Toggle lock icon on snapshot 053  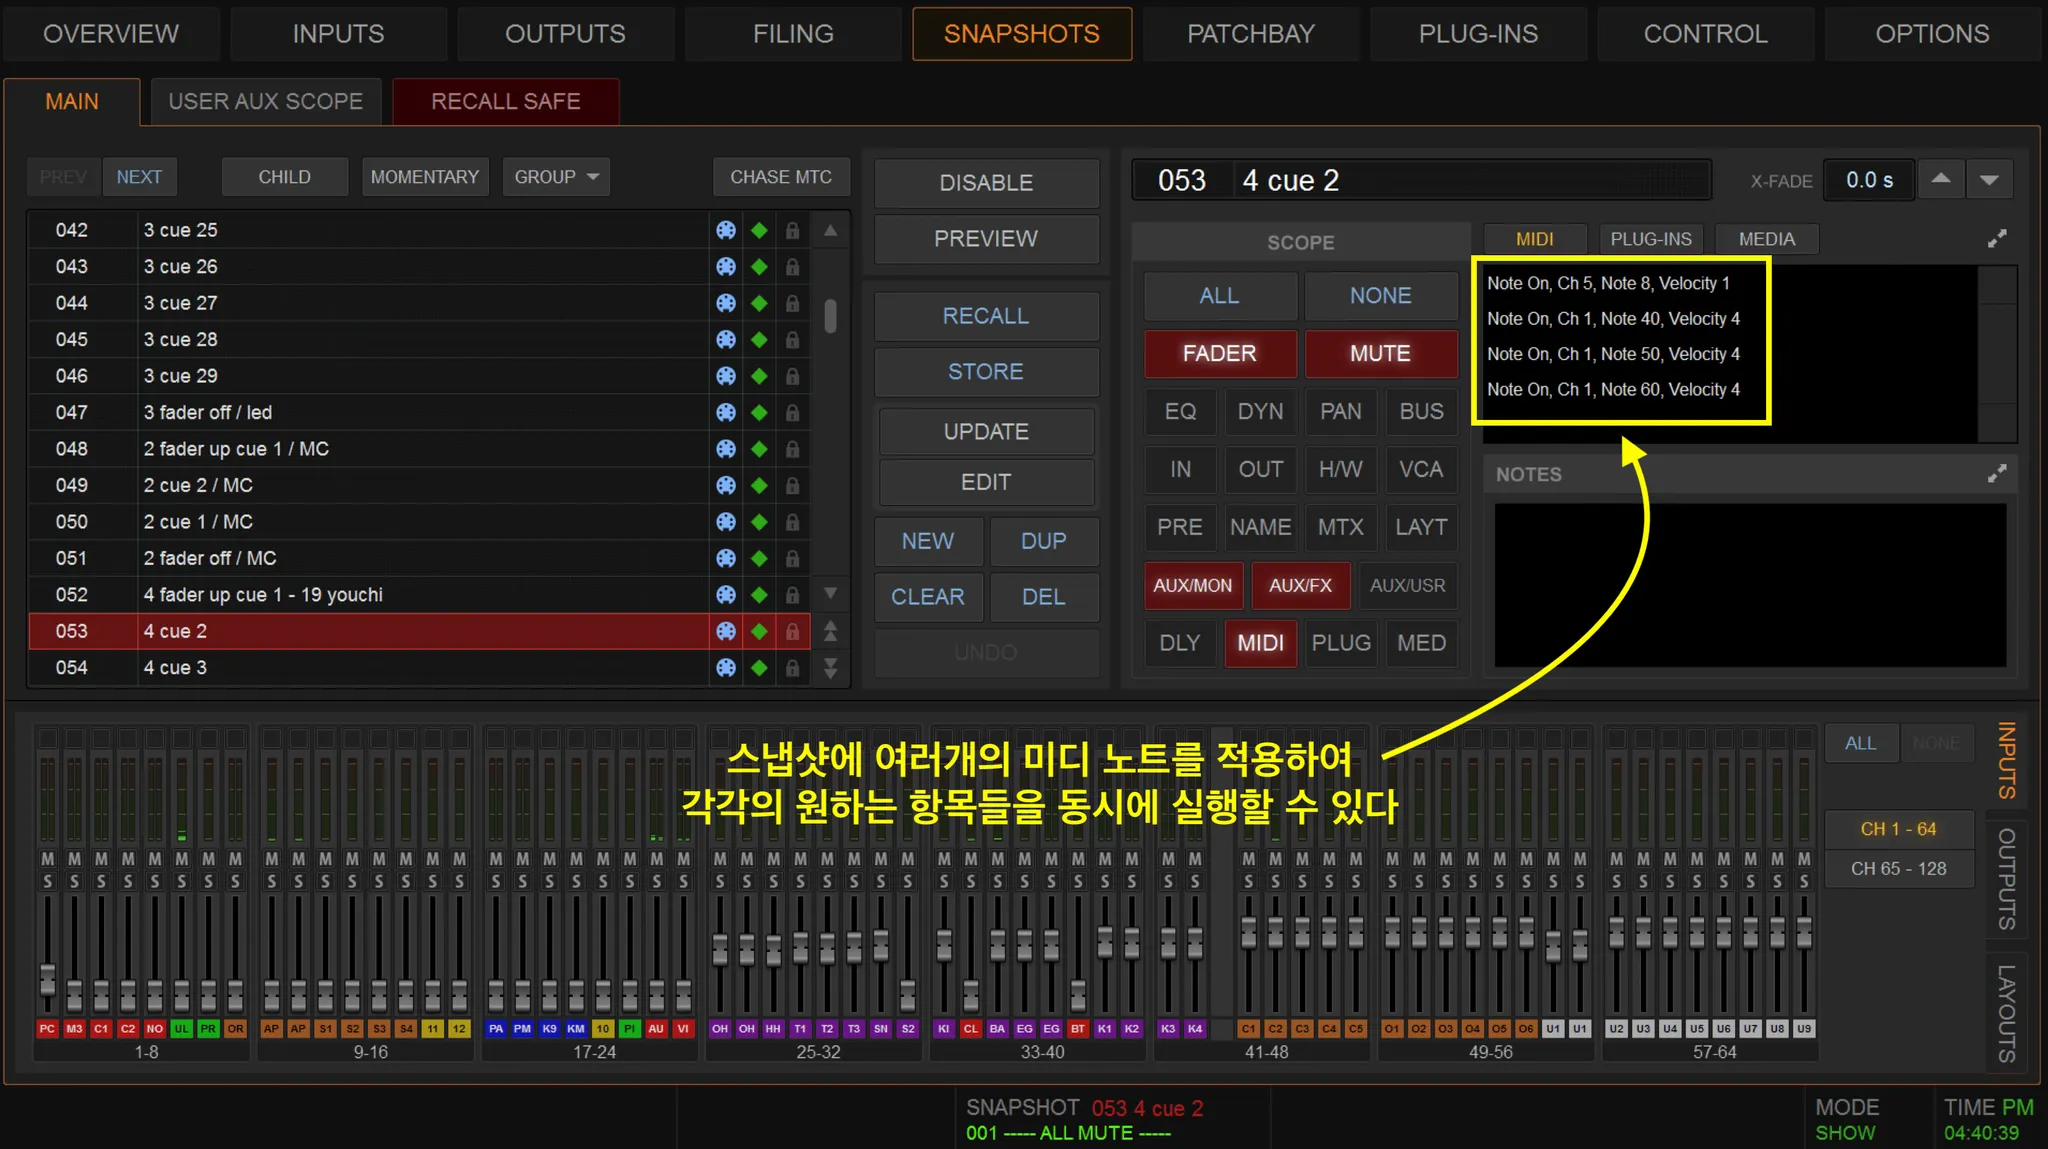tap(792, 631)
